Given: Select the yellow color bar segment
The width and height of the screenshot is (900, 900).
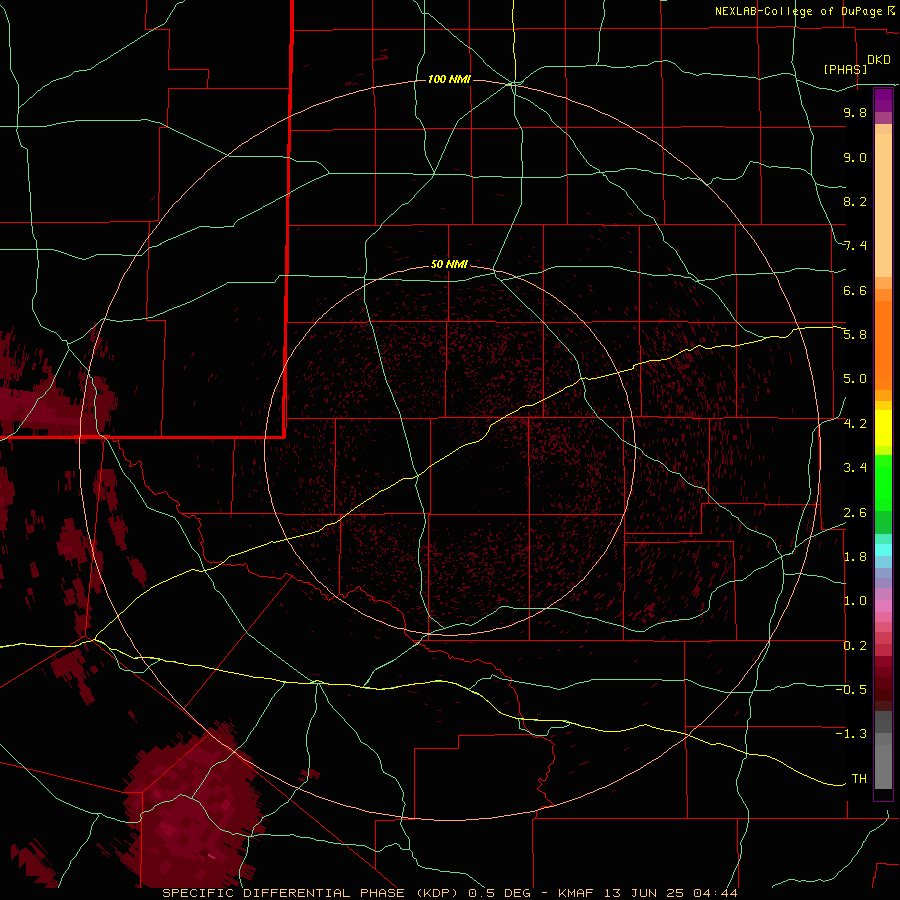Looking at the screenshot, I should [x=883, y=428].
